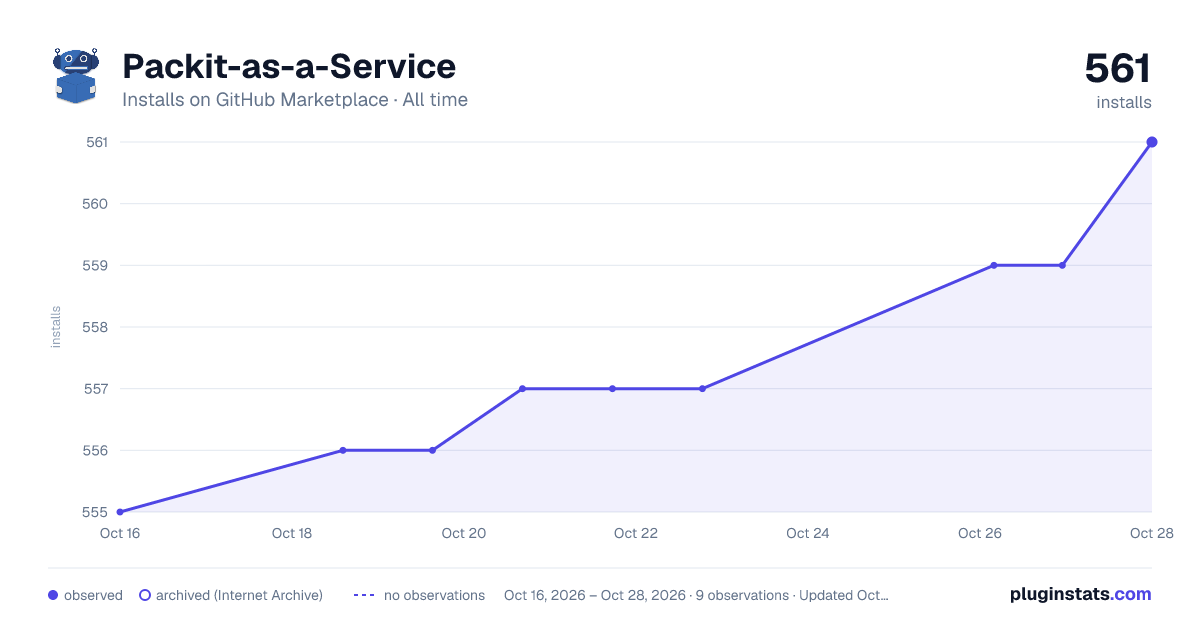
Task: Click the Packit robot logo icon
Action: click(x=76, y=76)
